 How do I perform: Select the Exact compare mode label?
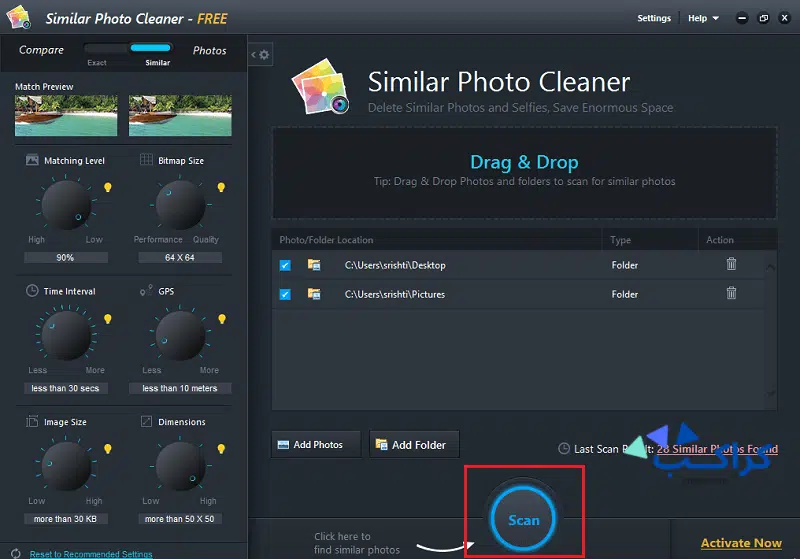point(97,63)
